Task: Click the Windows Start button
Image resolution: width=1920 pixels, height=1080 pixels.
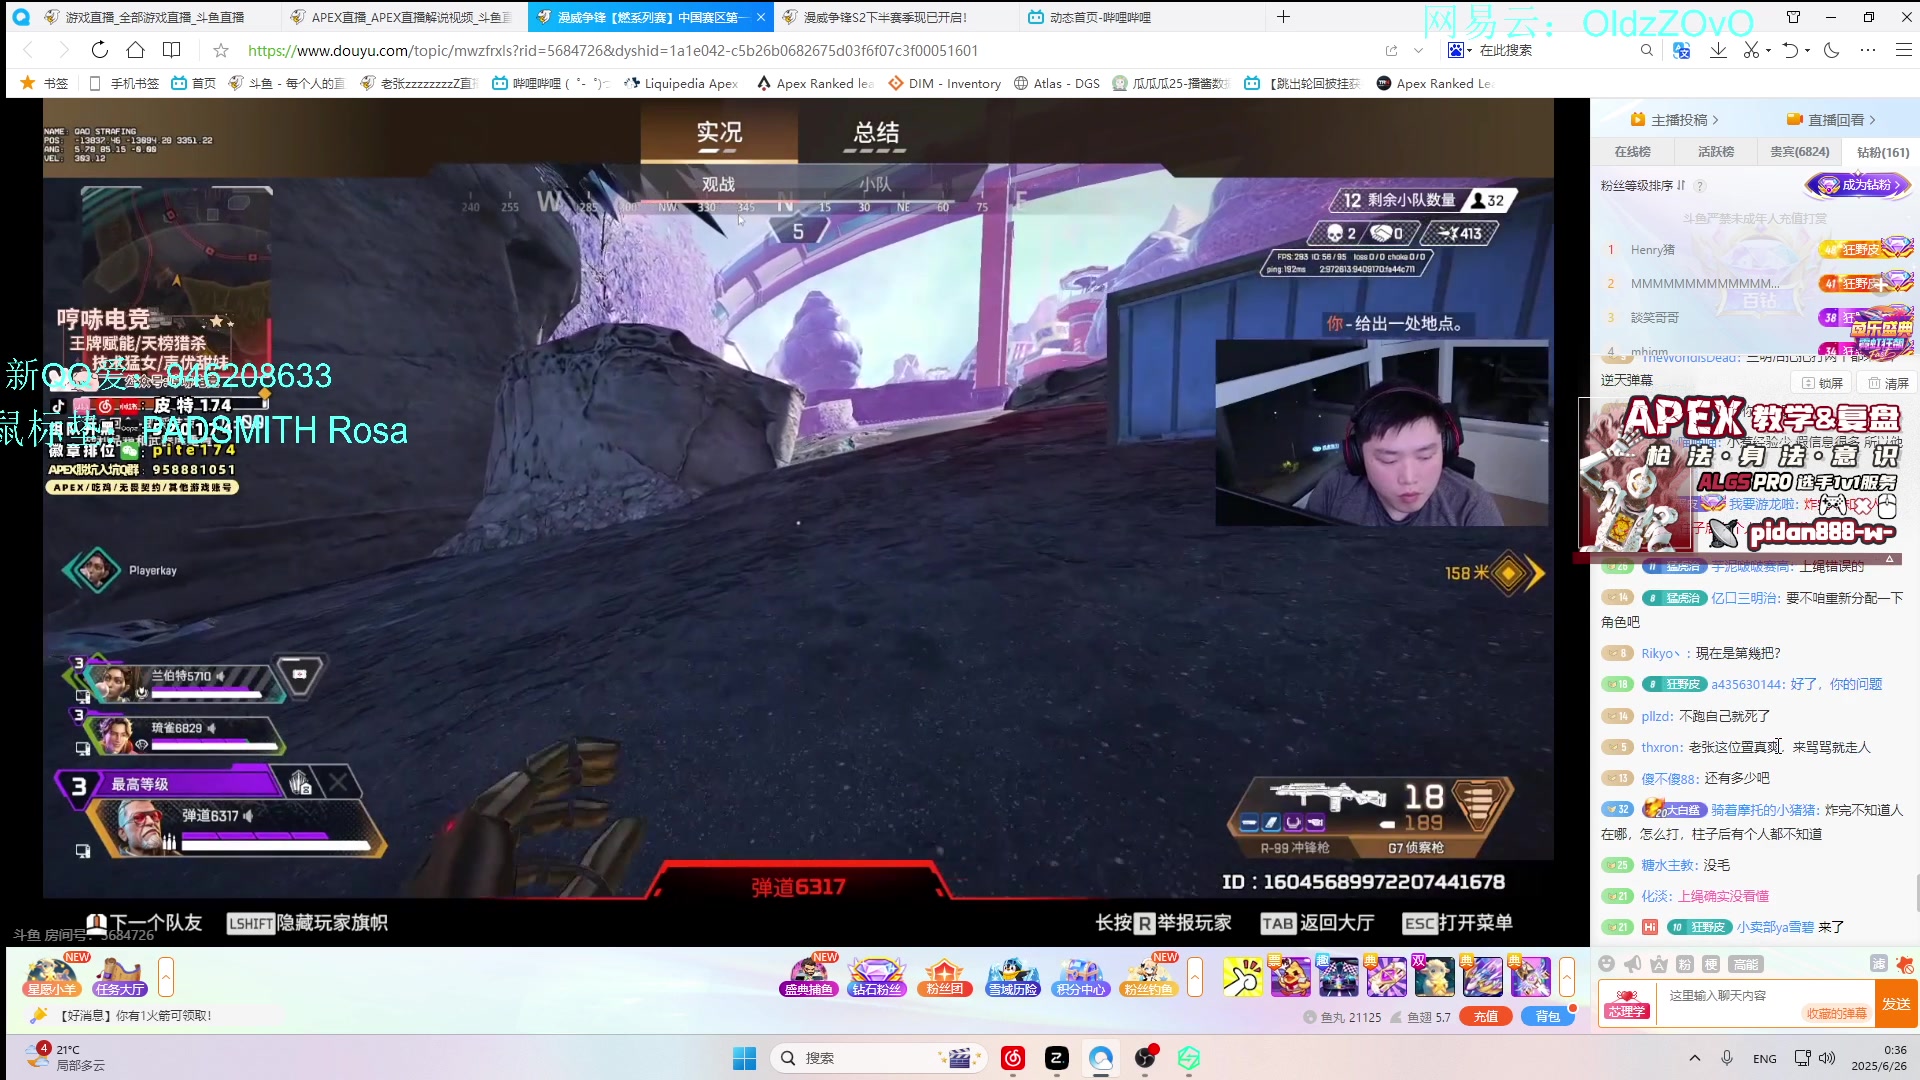Action: [745, 1058]
